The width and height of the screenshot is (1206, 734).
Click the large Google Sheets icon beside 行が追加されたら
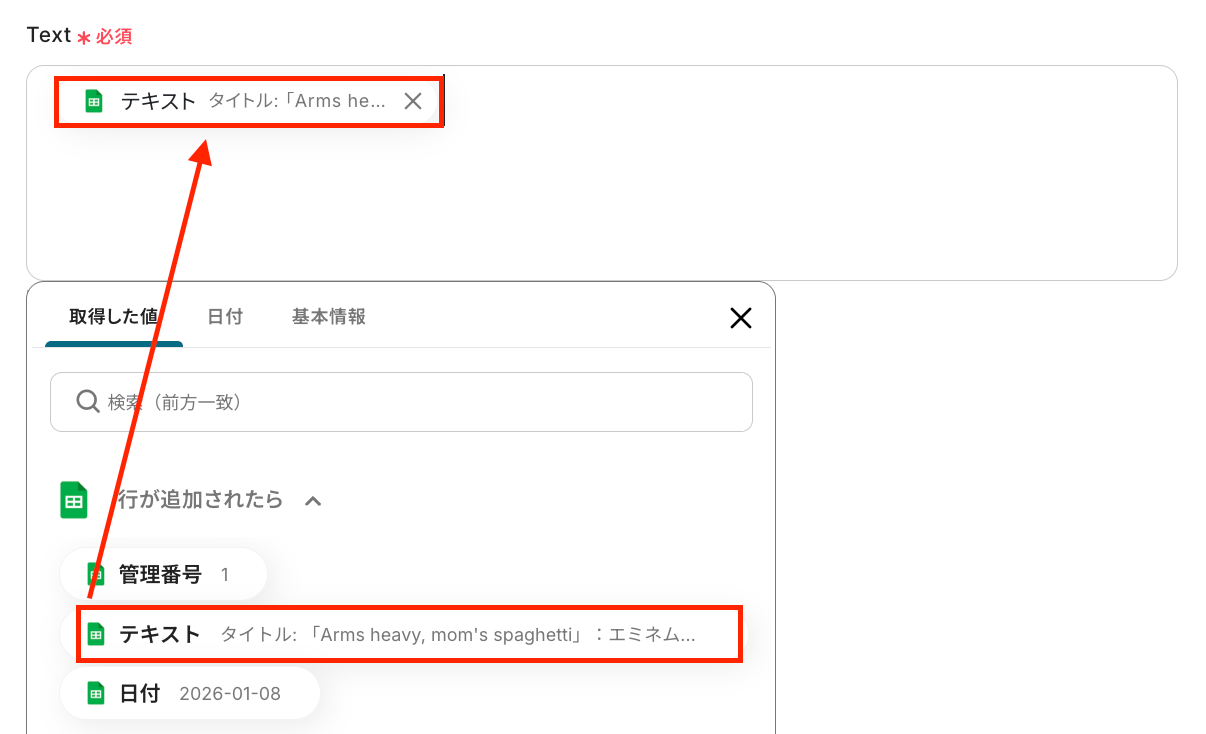point(74,500)
